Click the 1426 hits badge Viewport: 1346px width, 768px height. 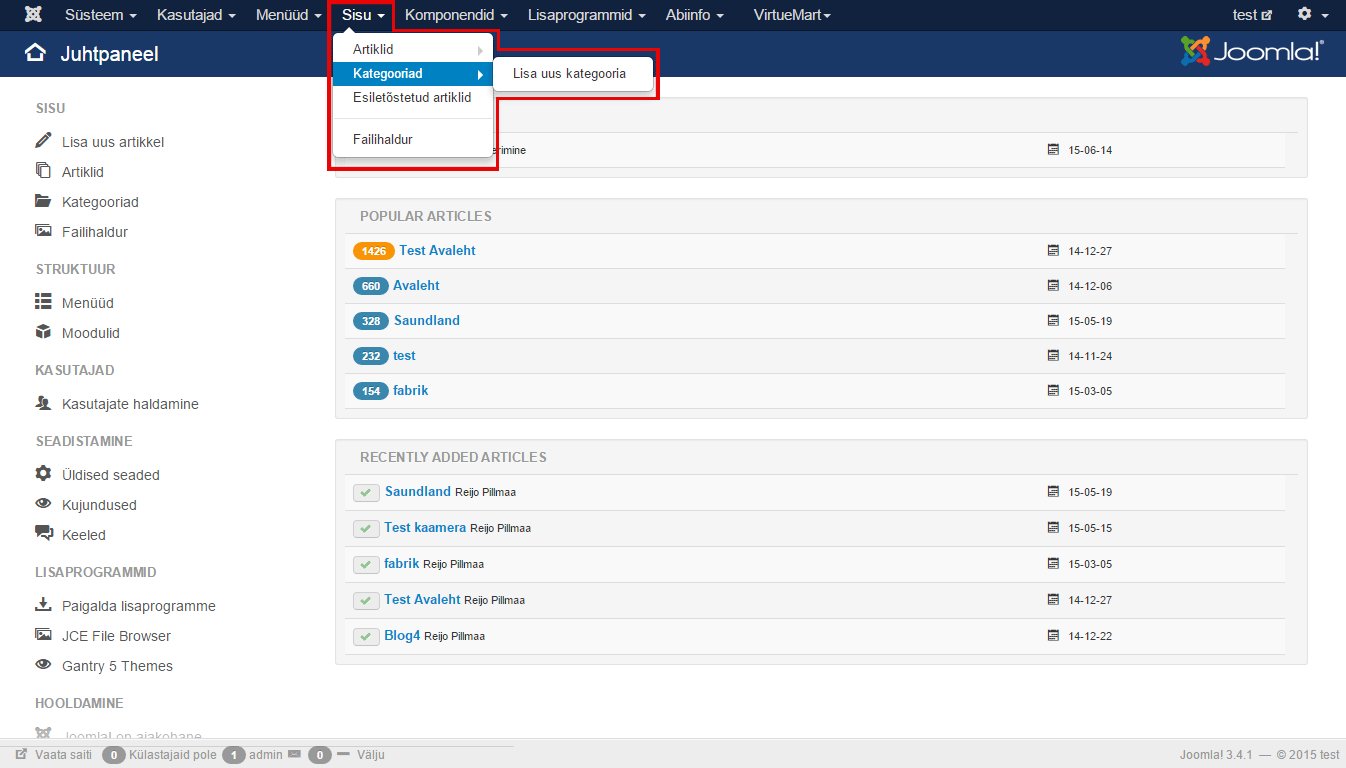click(x=374, y=251)
